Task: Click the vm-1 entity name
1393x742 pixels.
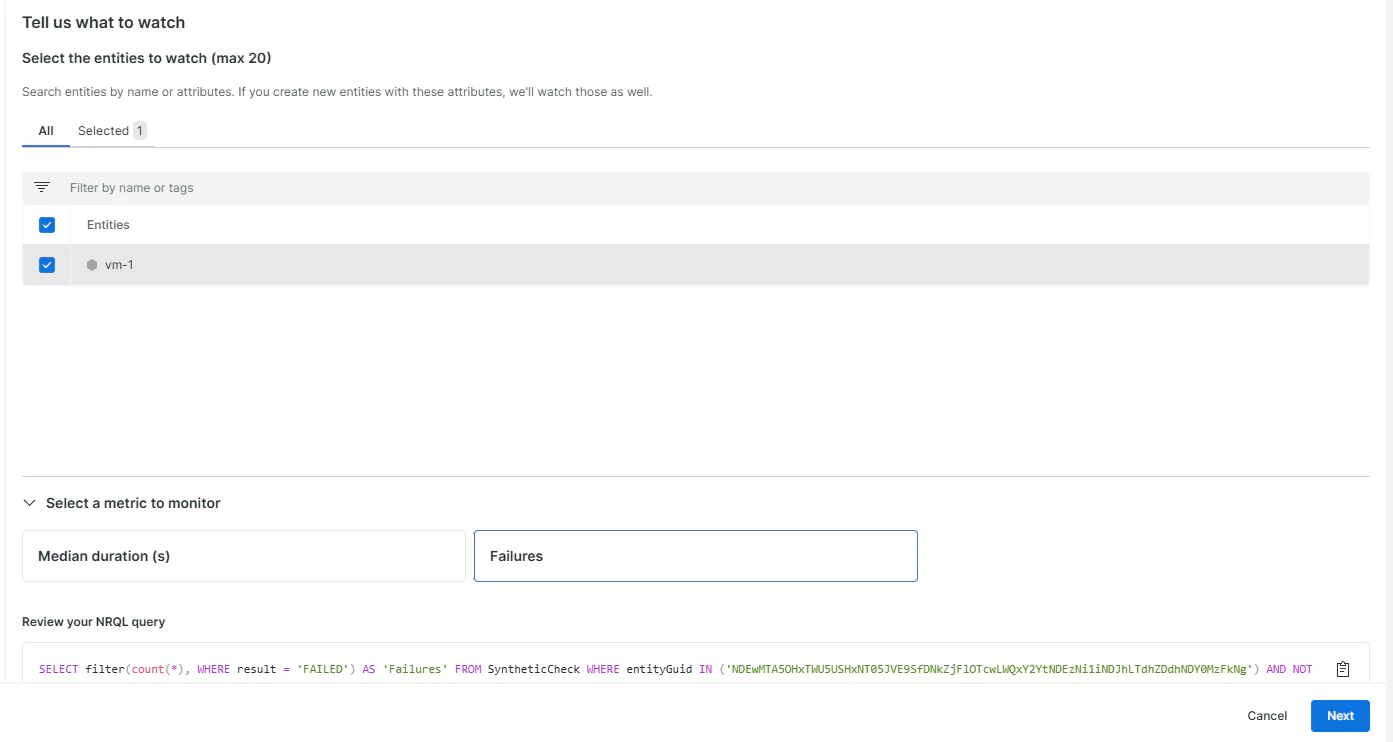Action: (x=119, y=265)
